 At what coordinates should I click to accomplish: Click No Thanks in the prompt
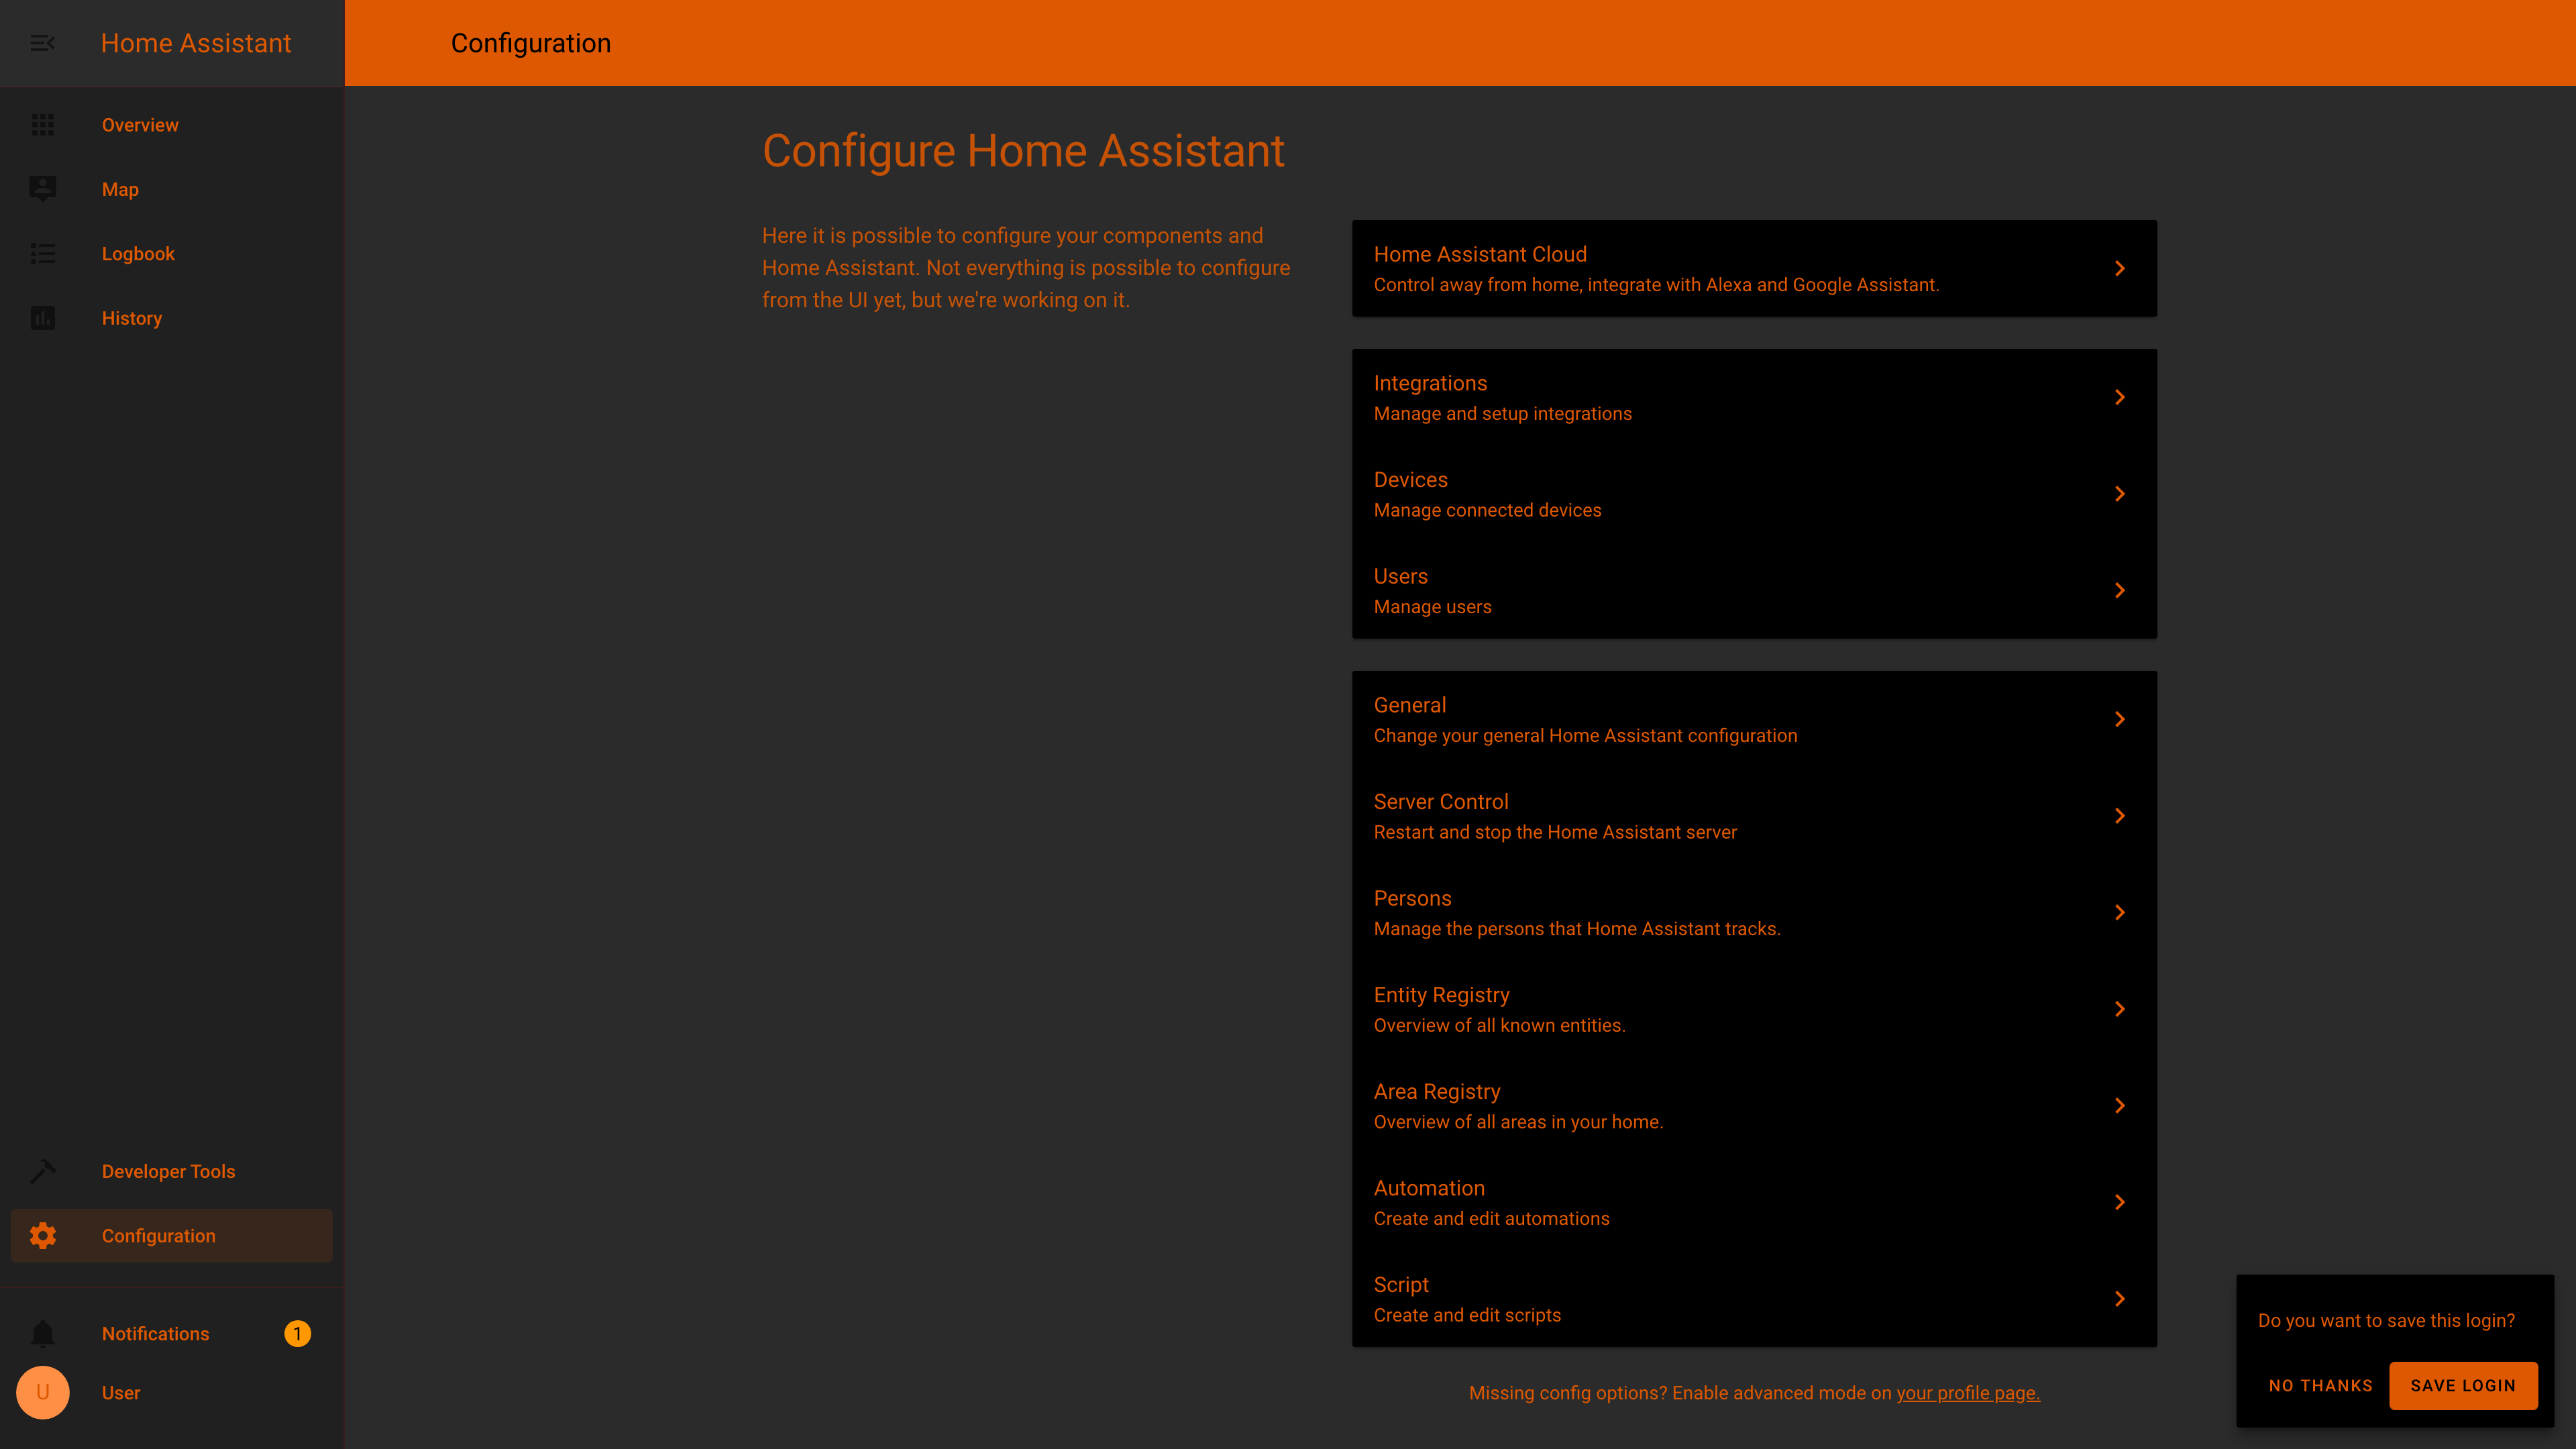point(2321,1385)
